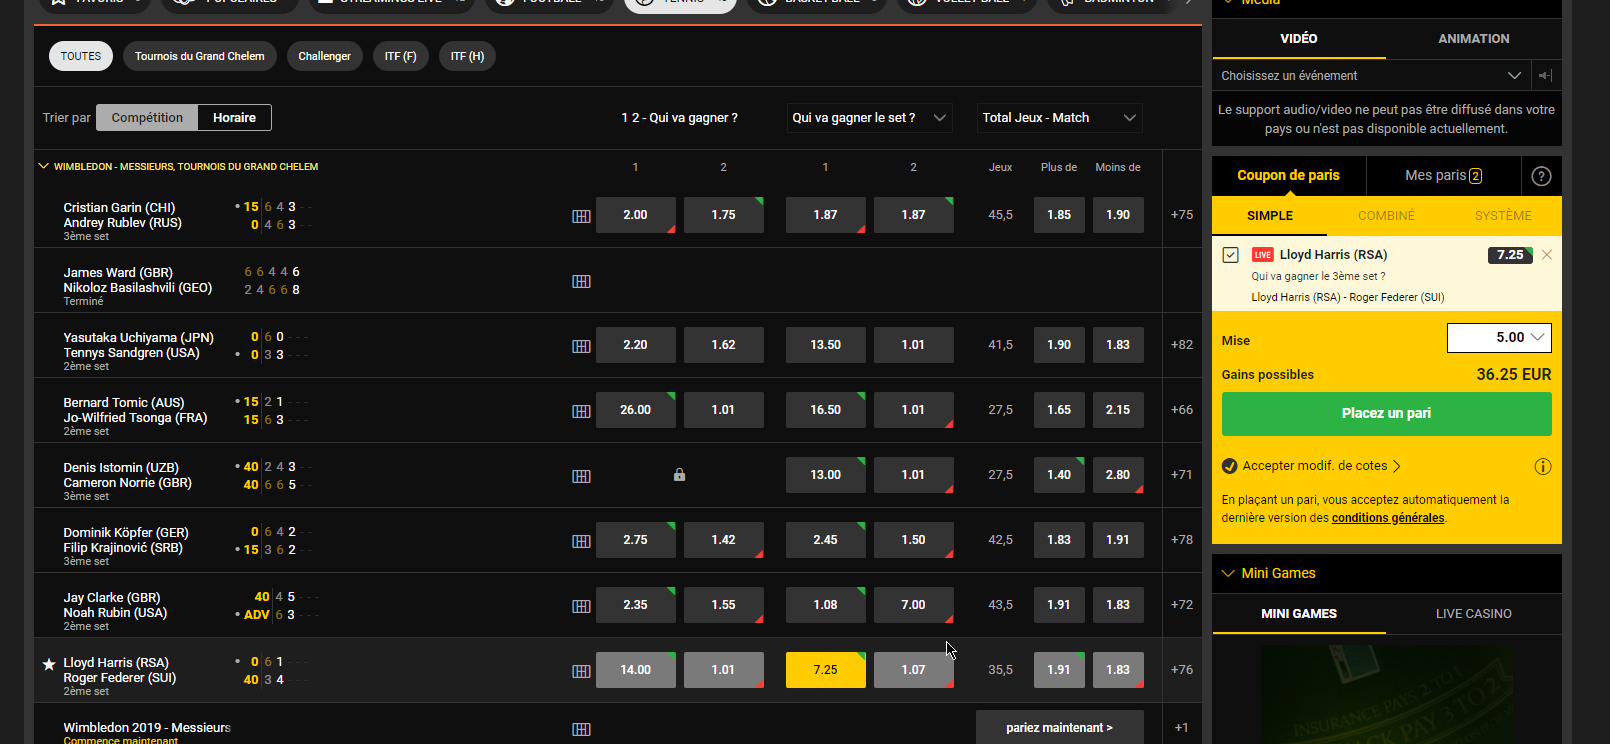Select Sandgren match winner odds 1.62
The height and width of the screenshot is (744, 1610).
(723, 345)
